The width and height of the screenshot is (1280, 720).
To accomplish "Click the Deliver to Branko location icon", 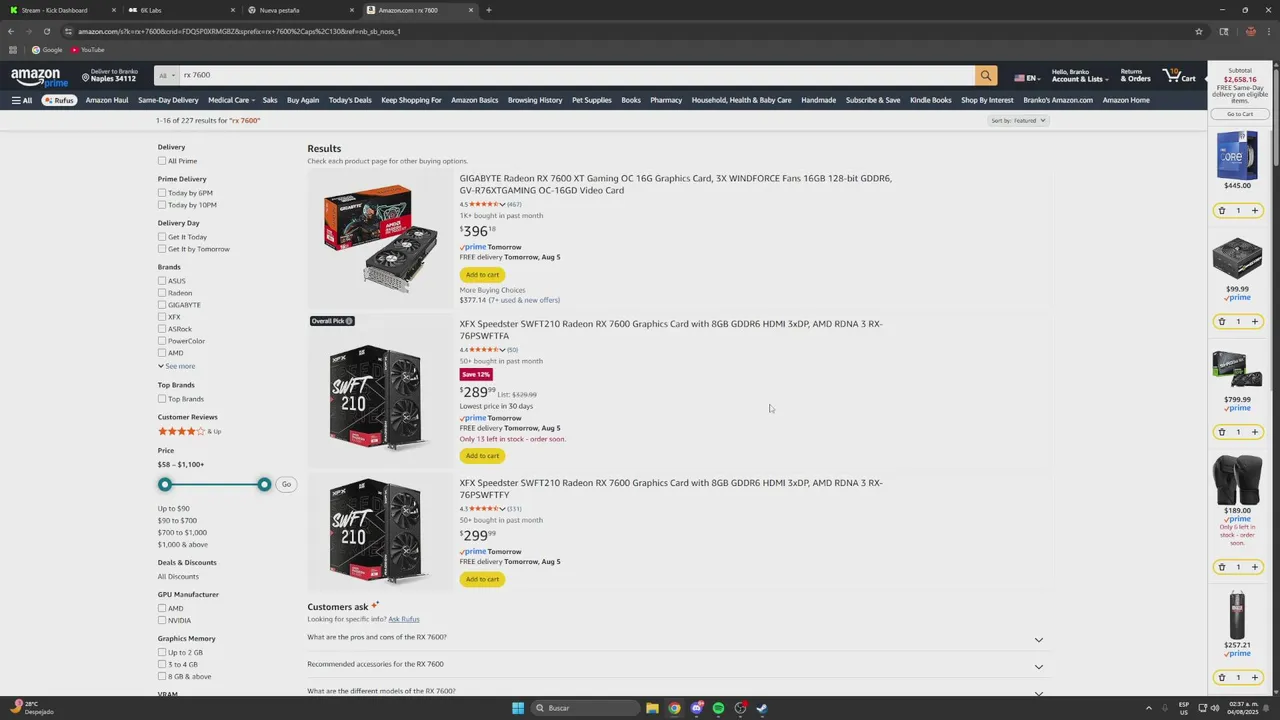I will coord(85,77).
